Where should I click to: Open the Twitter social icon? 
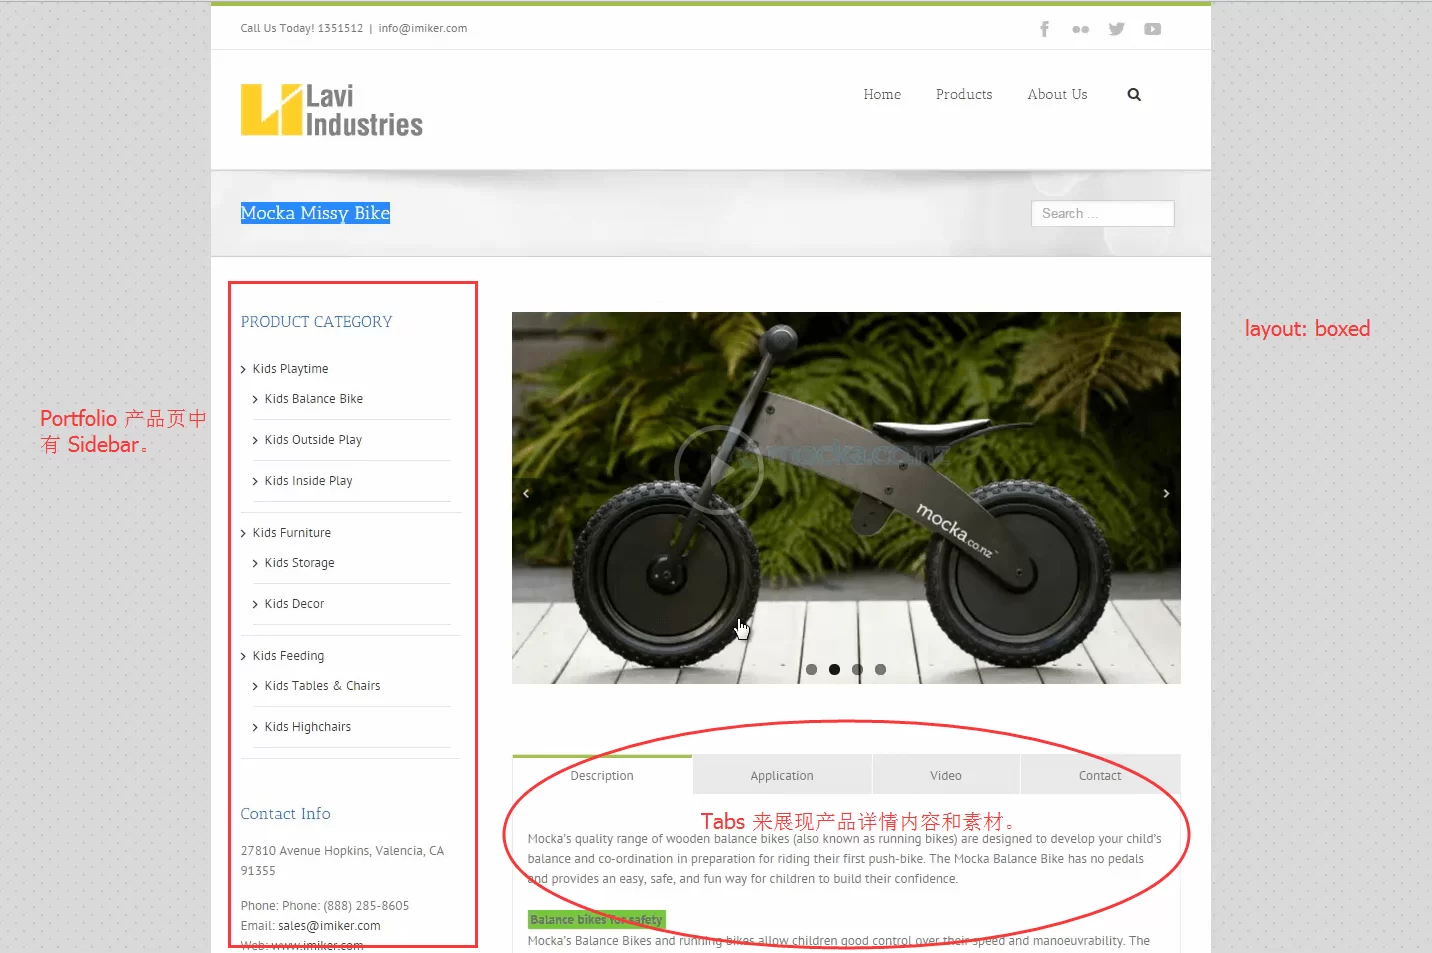pyautogui.click(x=1117, y=29)
